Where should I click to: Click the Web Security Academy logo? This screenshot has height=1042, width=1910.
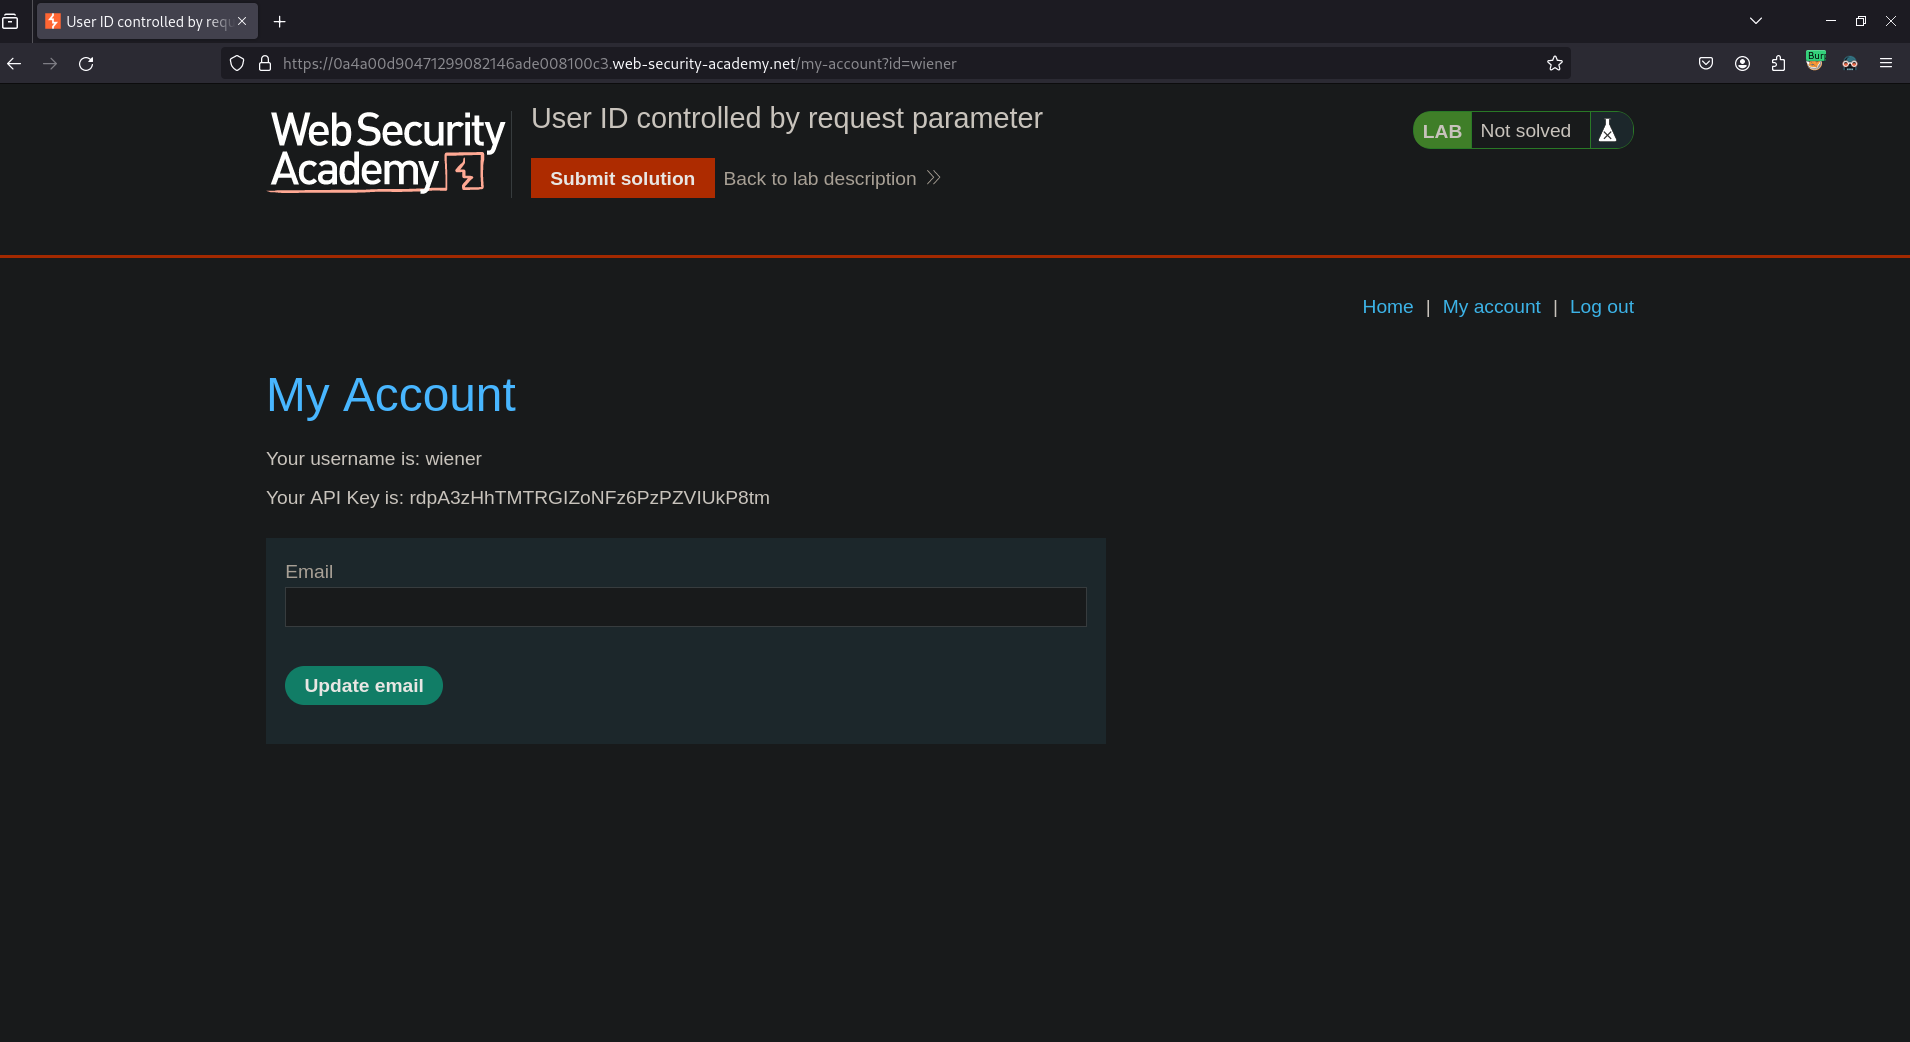coord(385,152)
